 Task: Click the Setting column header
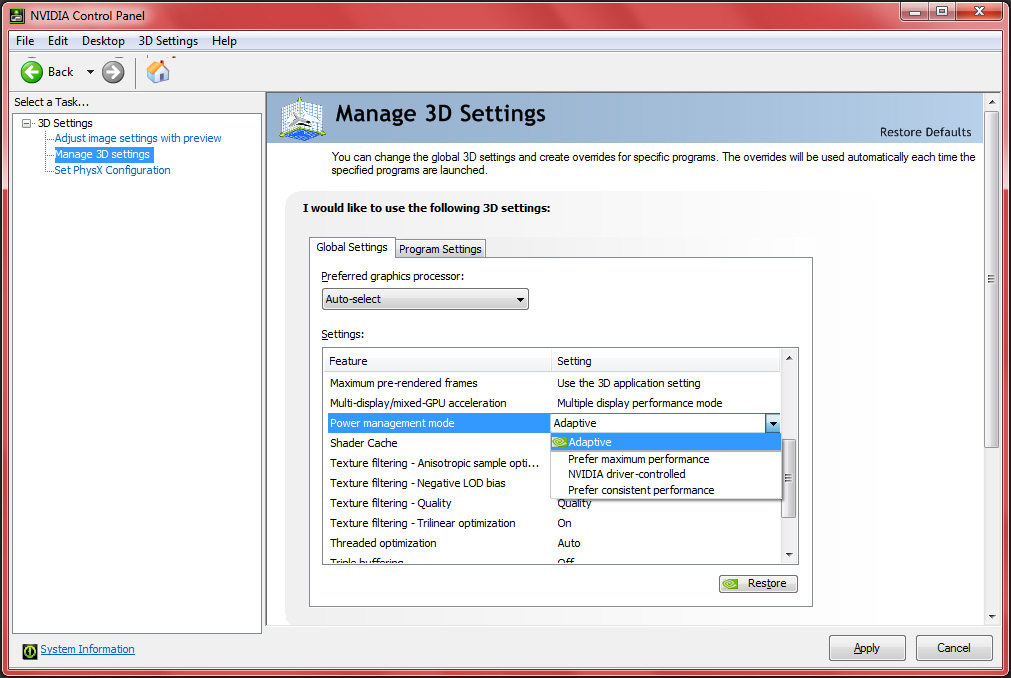pos(666,361)
